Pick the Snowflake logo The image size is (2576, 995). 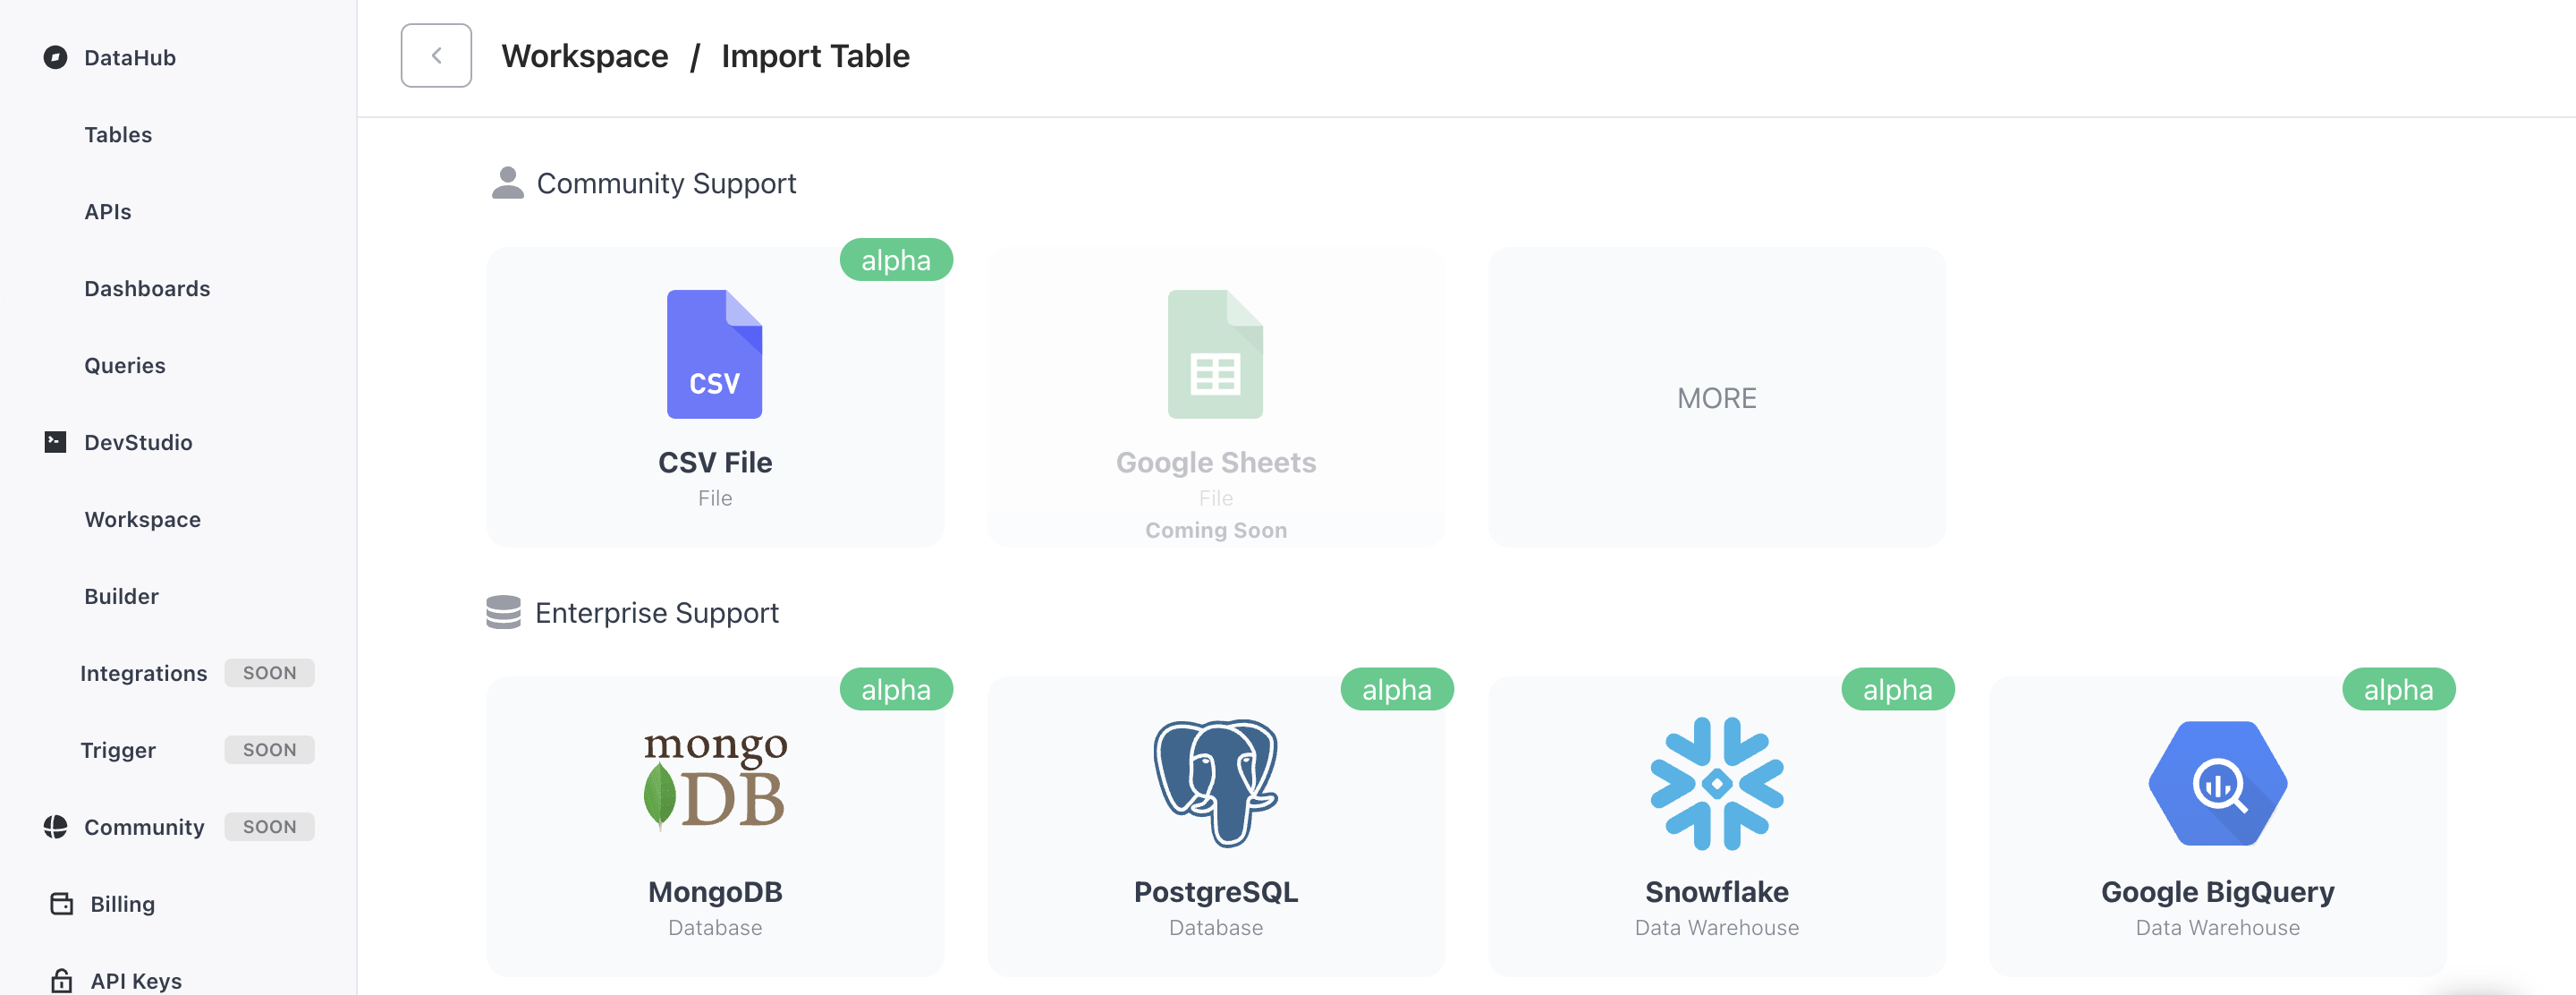coord(1716,783)
